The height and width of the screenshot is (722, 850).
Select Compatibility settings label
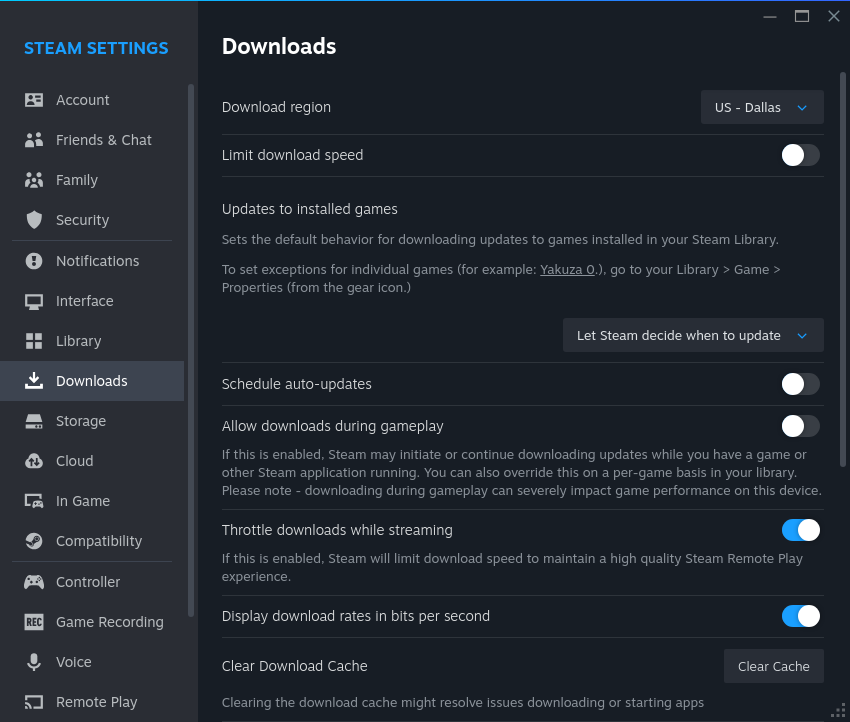[99, 542]
